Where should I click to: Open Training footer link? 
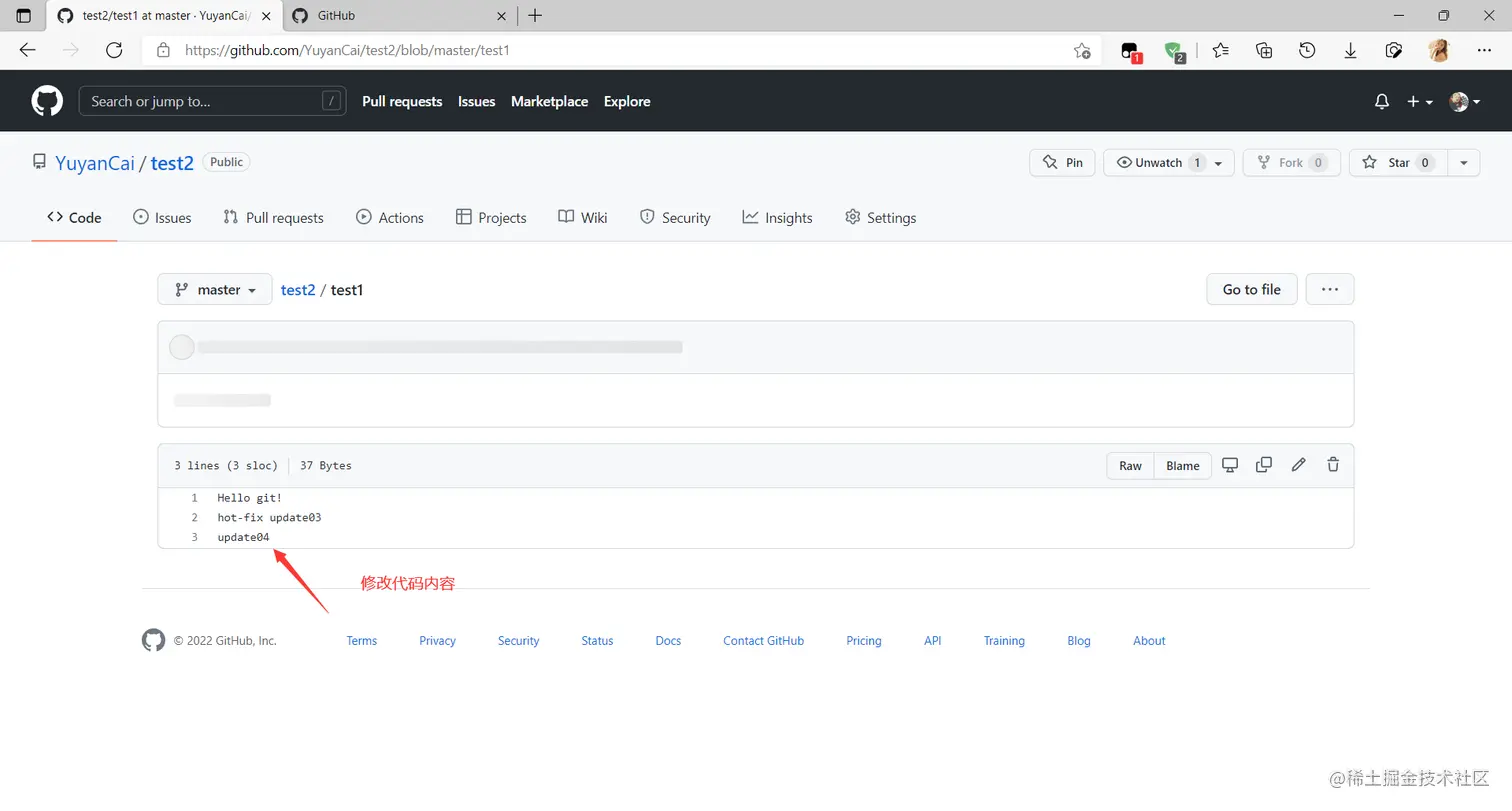(x=1004, y=641)
